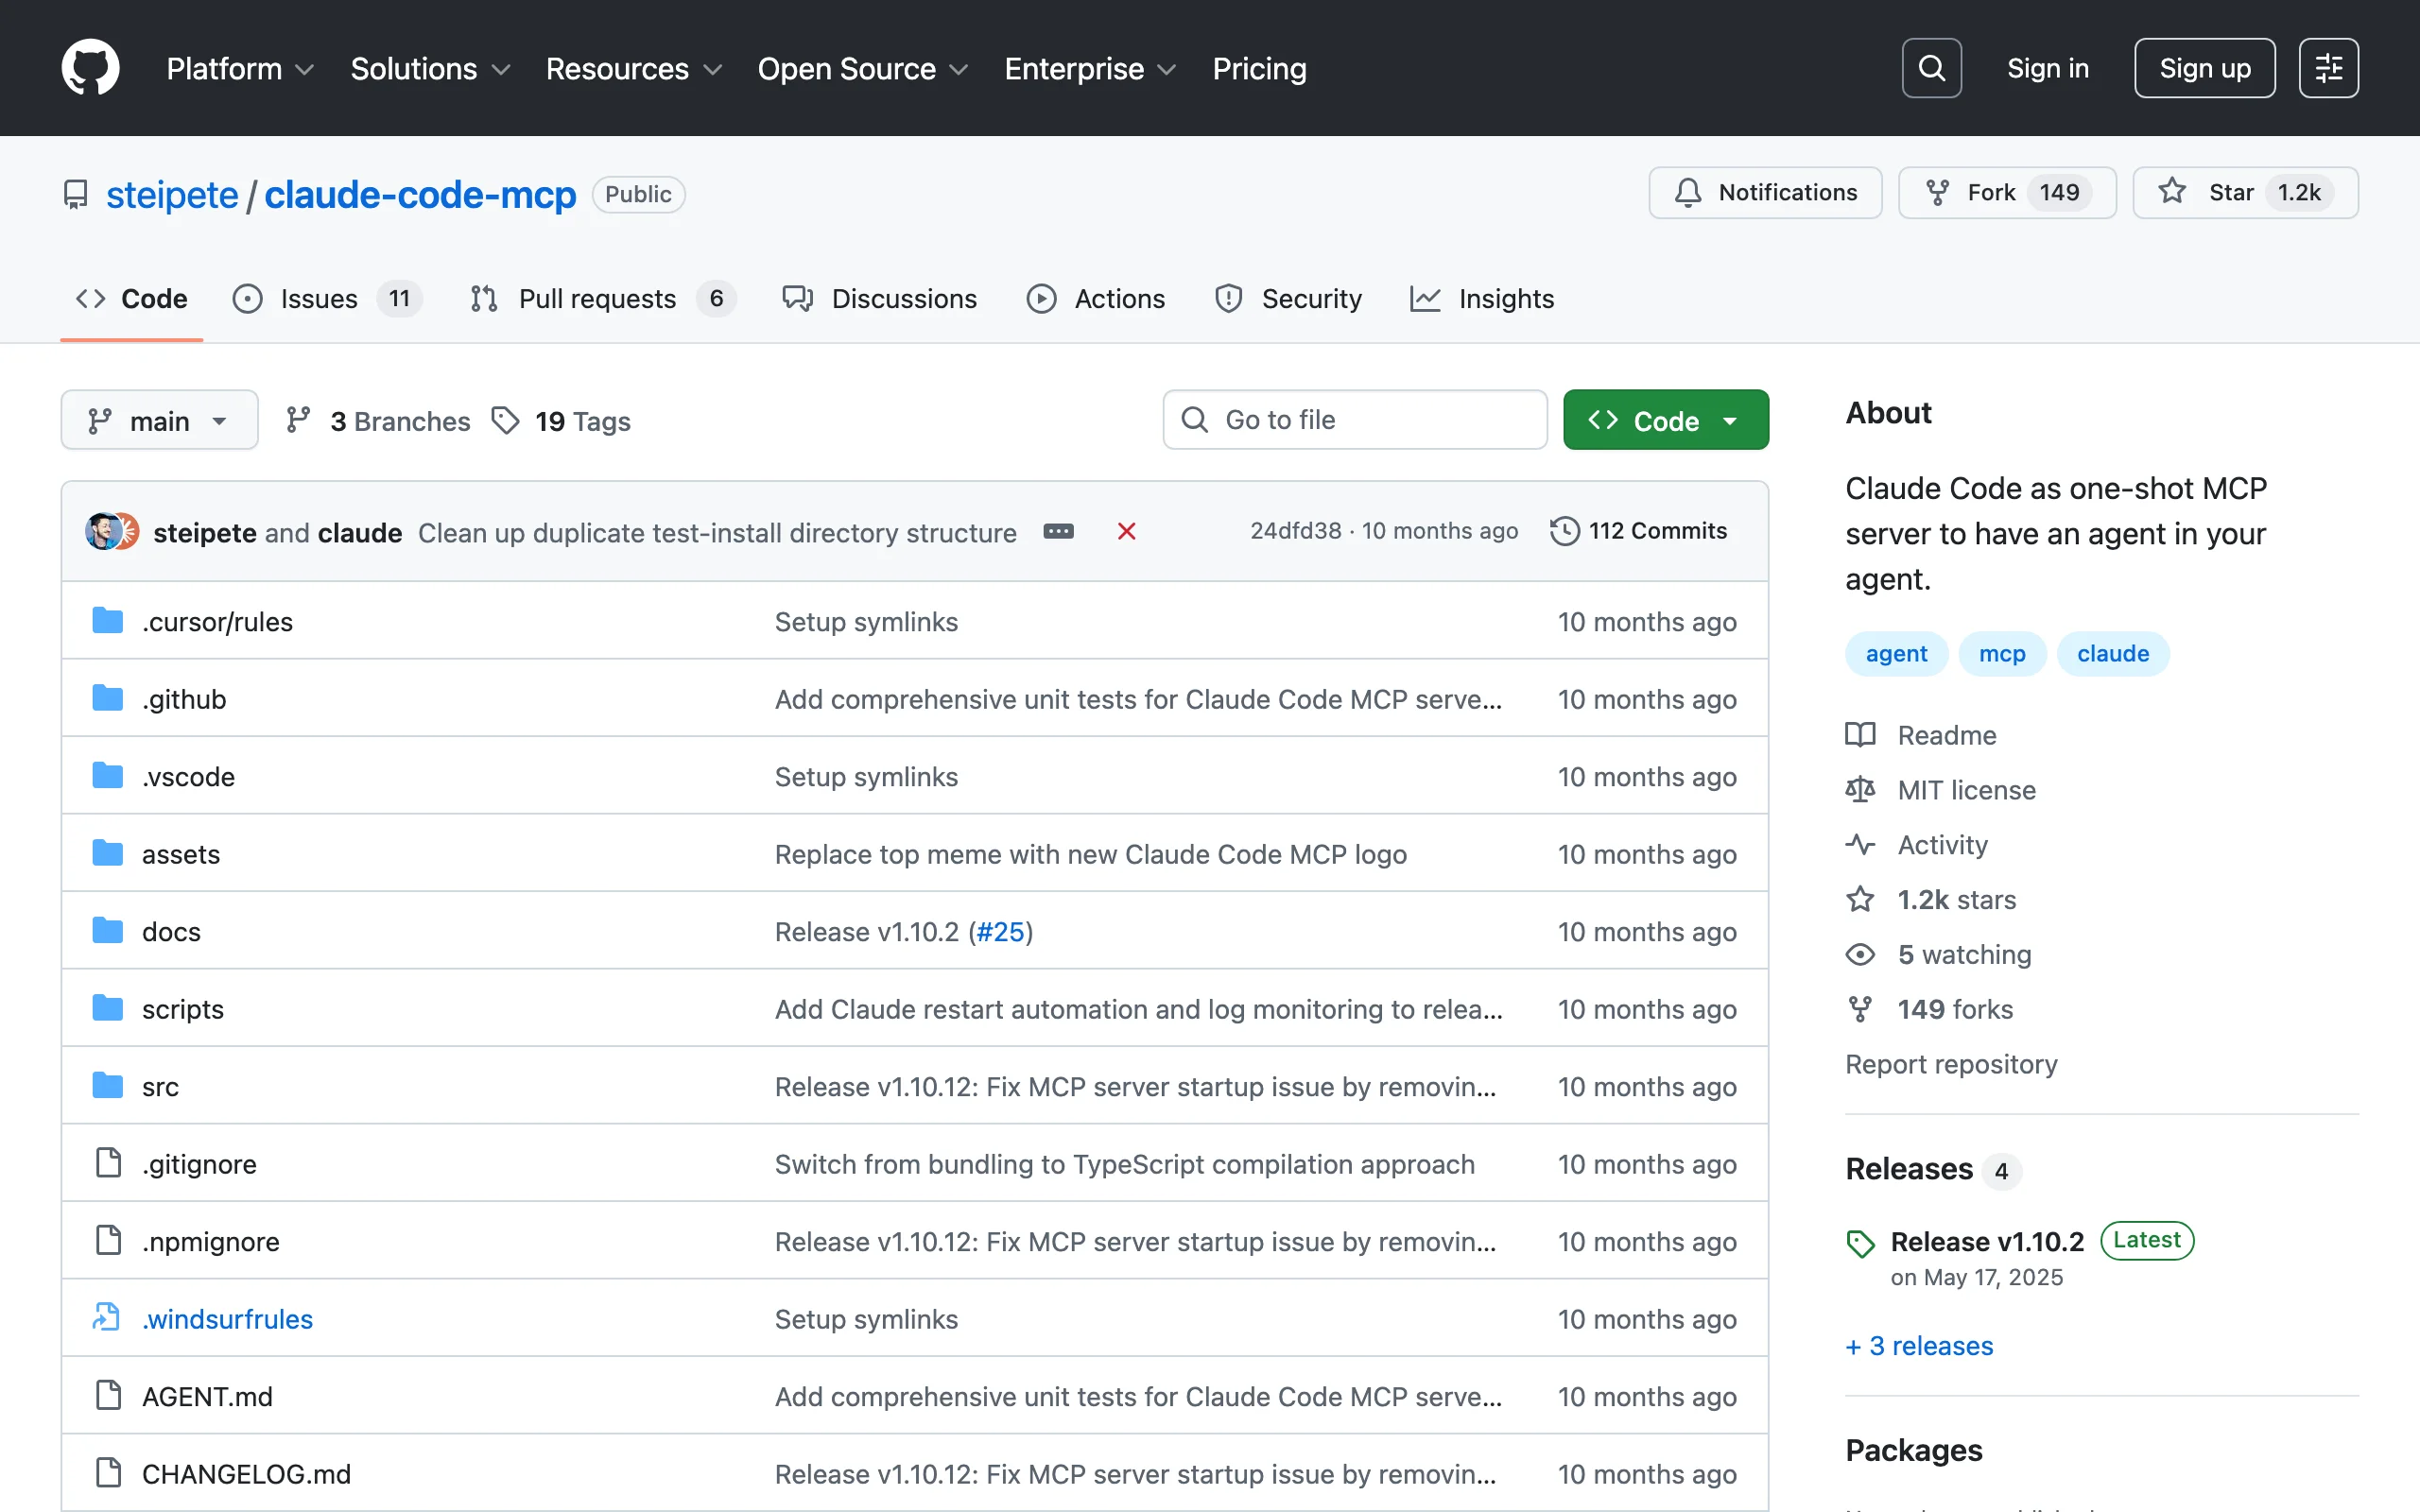Click the failed status red X icon

pyautogui.click(x=1126, y=532)
